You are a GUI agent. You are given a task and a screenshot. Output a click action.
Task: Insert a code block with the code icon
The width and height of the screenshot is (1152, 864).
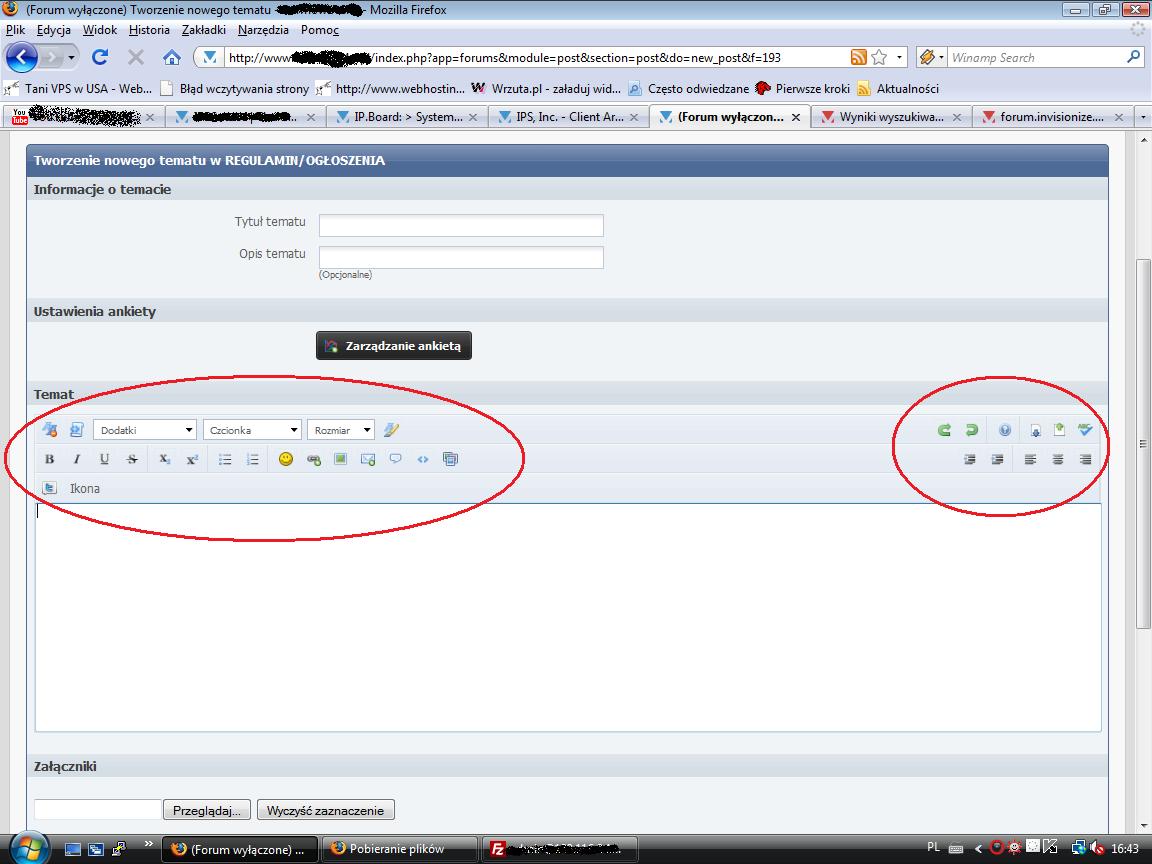pos(423,459)
